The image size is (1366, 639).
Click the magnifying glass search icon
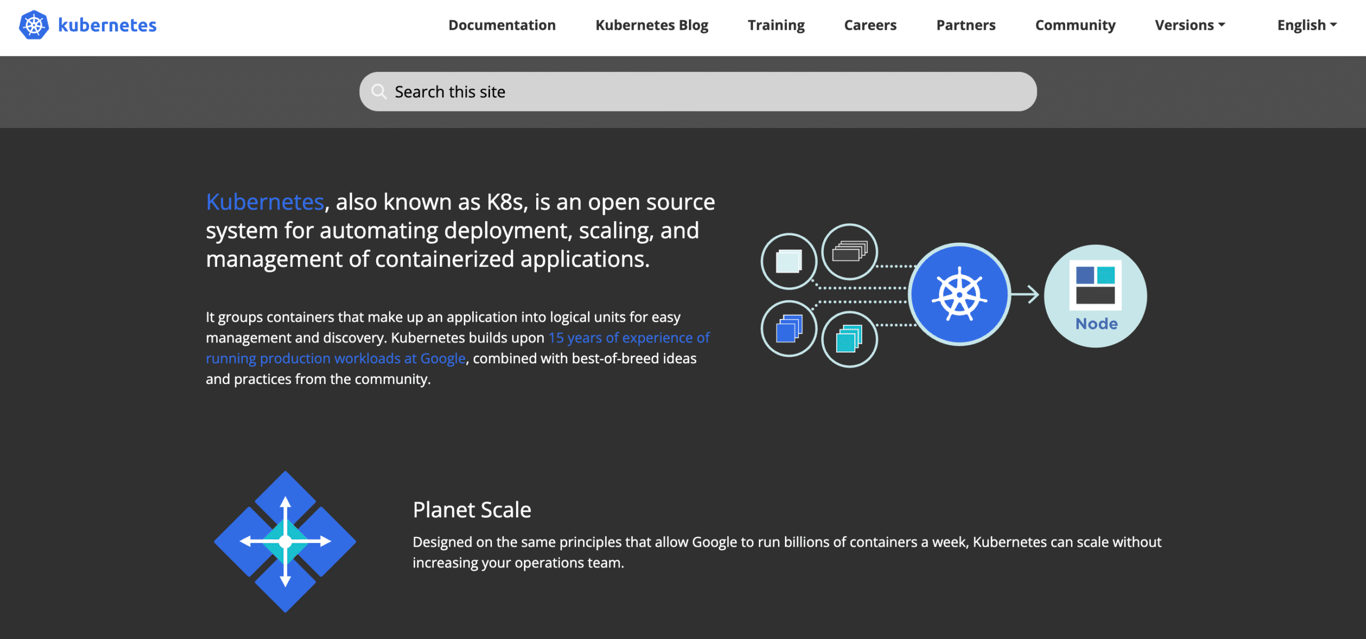pyautogui.click(x=379, y=91)
